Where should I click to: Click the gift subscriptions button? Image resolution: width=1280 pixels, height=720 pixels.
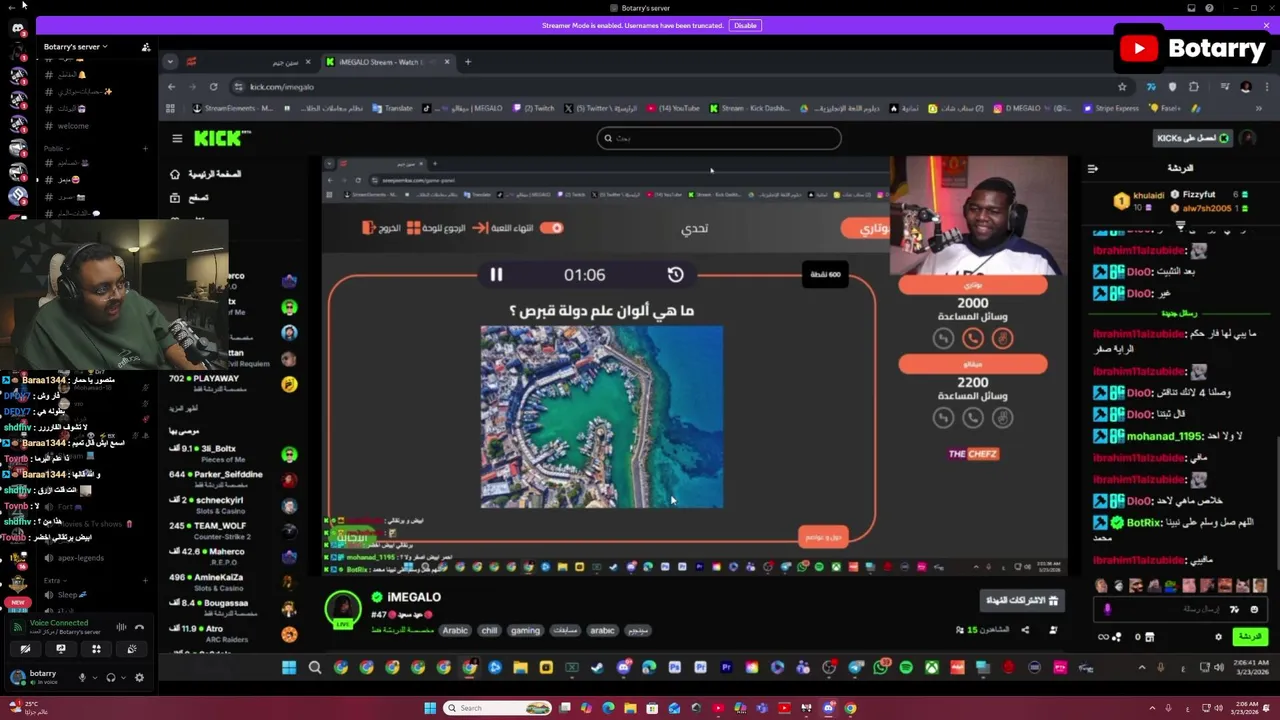[1023, 600]
